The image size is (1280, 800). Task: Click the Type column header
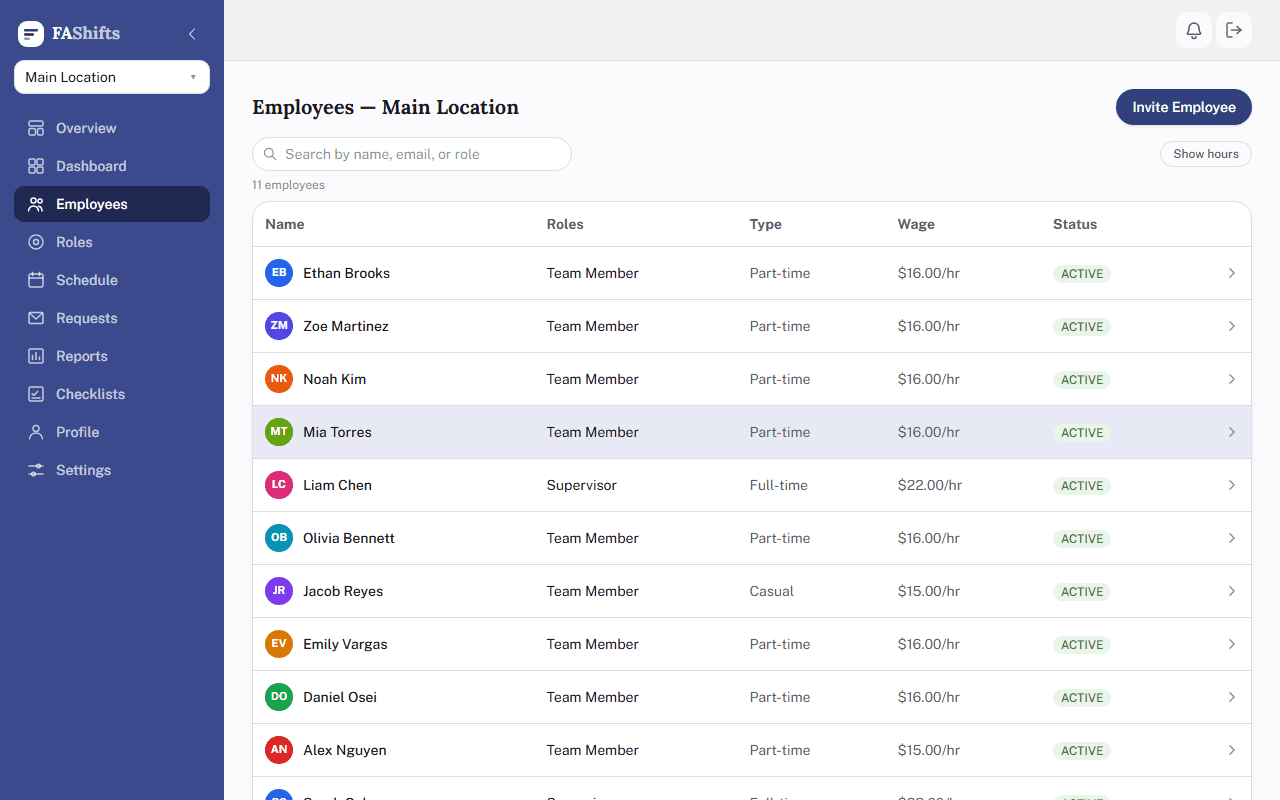(766, 224)
